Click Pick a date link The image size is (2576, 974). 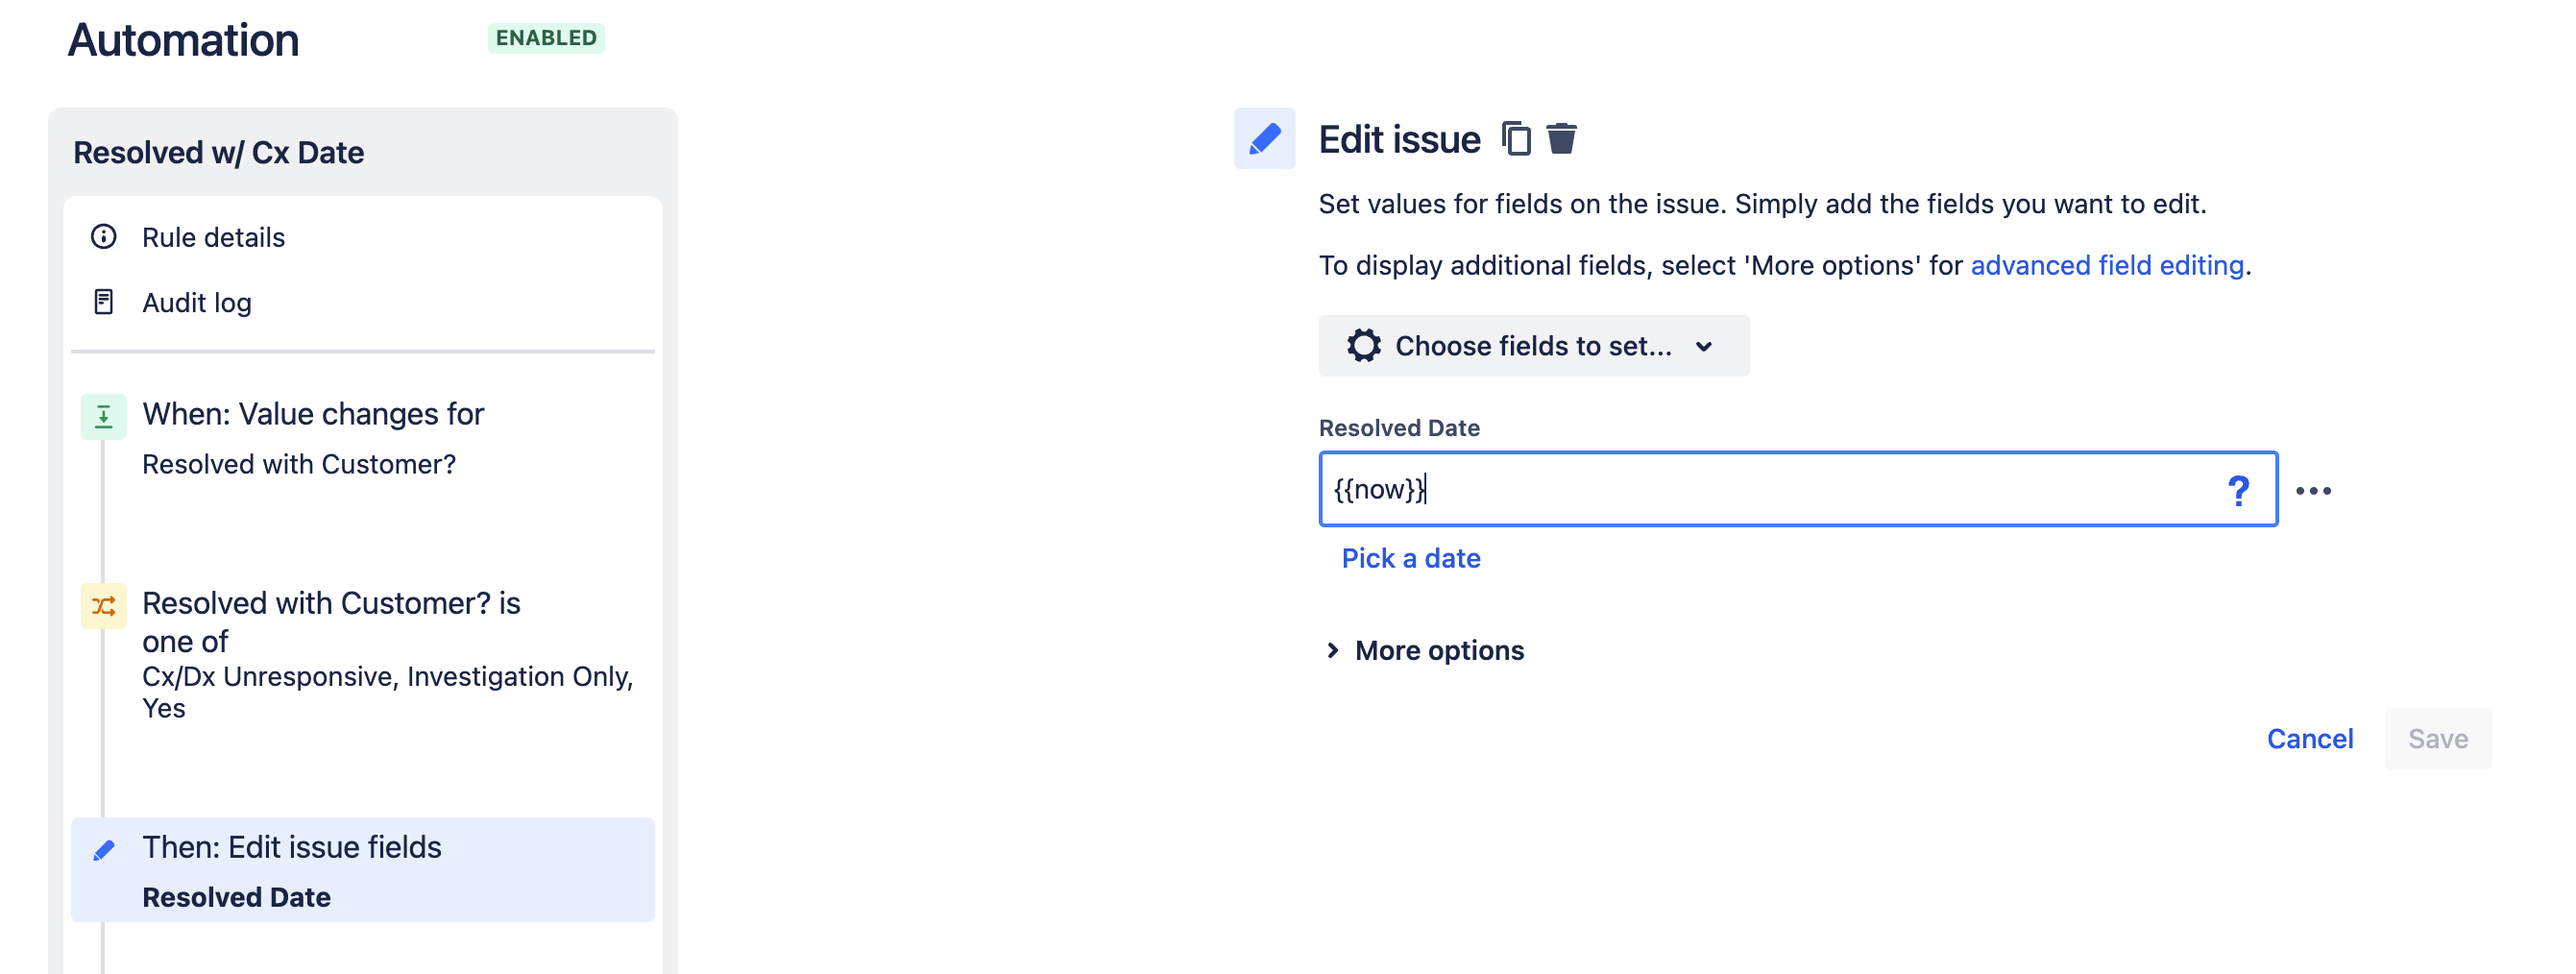[1410, 558]
